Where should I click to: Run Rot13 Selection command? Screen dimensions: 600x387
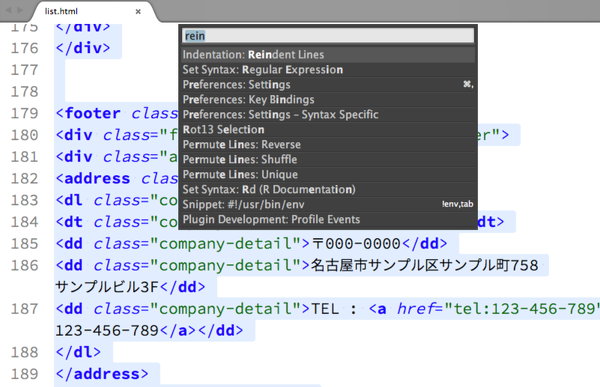[x=328, y=129]
